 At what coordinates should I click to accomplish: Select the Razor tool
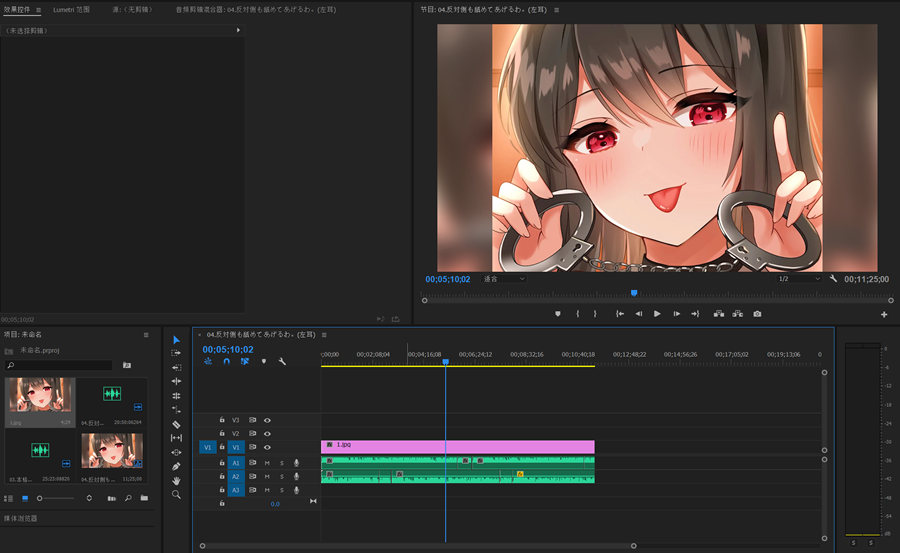pos(176,425)
